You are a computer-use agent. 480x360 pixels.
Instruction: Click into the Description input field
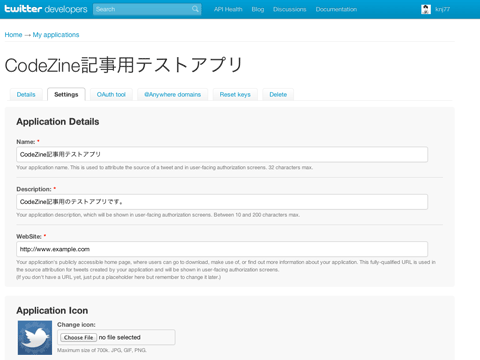coord(222,202)
